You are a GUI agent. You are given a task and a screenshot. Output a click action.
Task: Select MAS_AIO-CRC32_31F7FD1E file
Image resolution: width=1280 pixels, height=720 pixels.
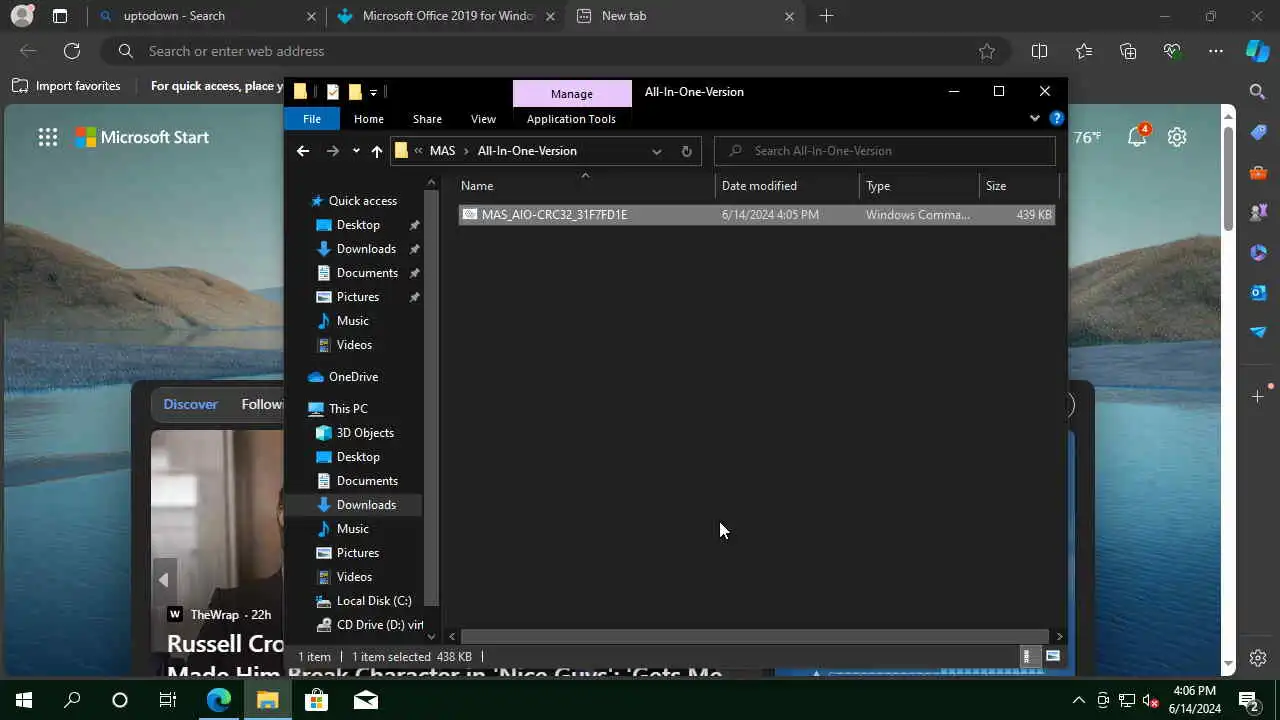tap(757, 215)
